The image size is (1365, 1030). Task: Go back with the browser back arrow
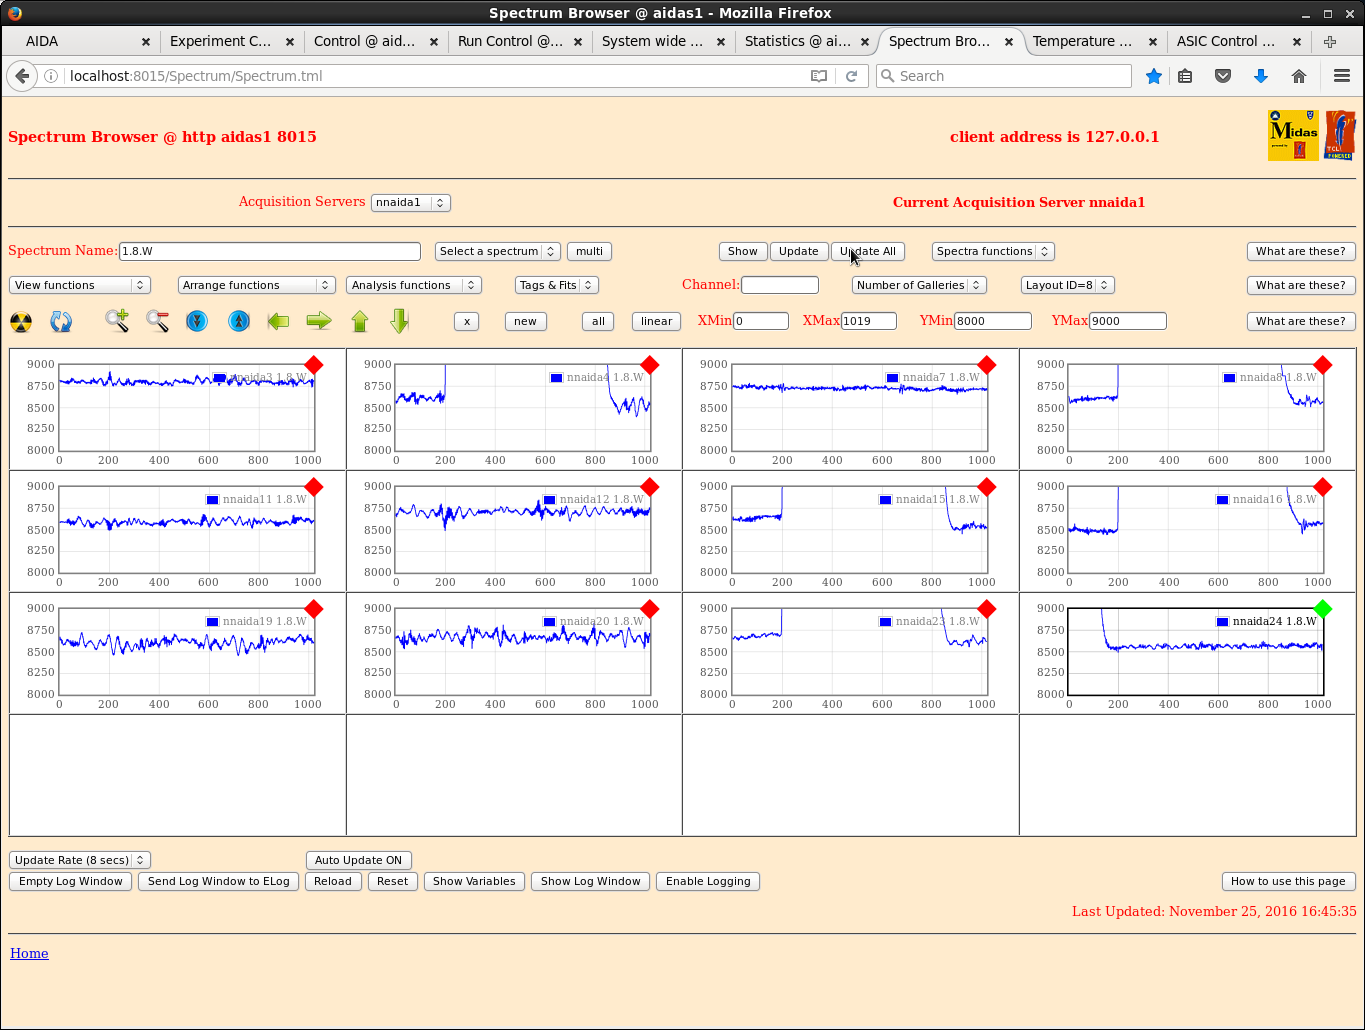coord(22,76)
